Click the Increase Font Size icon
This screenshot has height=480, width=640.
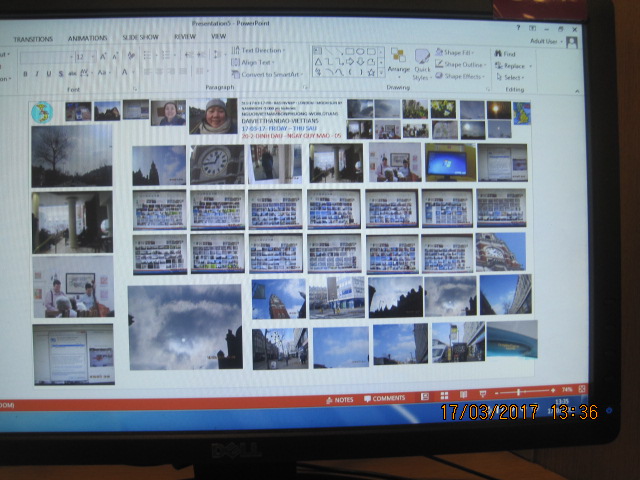(103, 57)
